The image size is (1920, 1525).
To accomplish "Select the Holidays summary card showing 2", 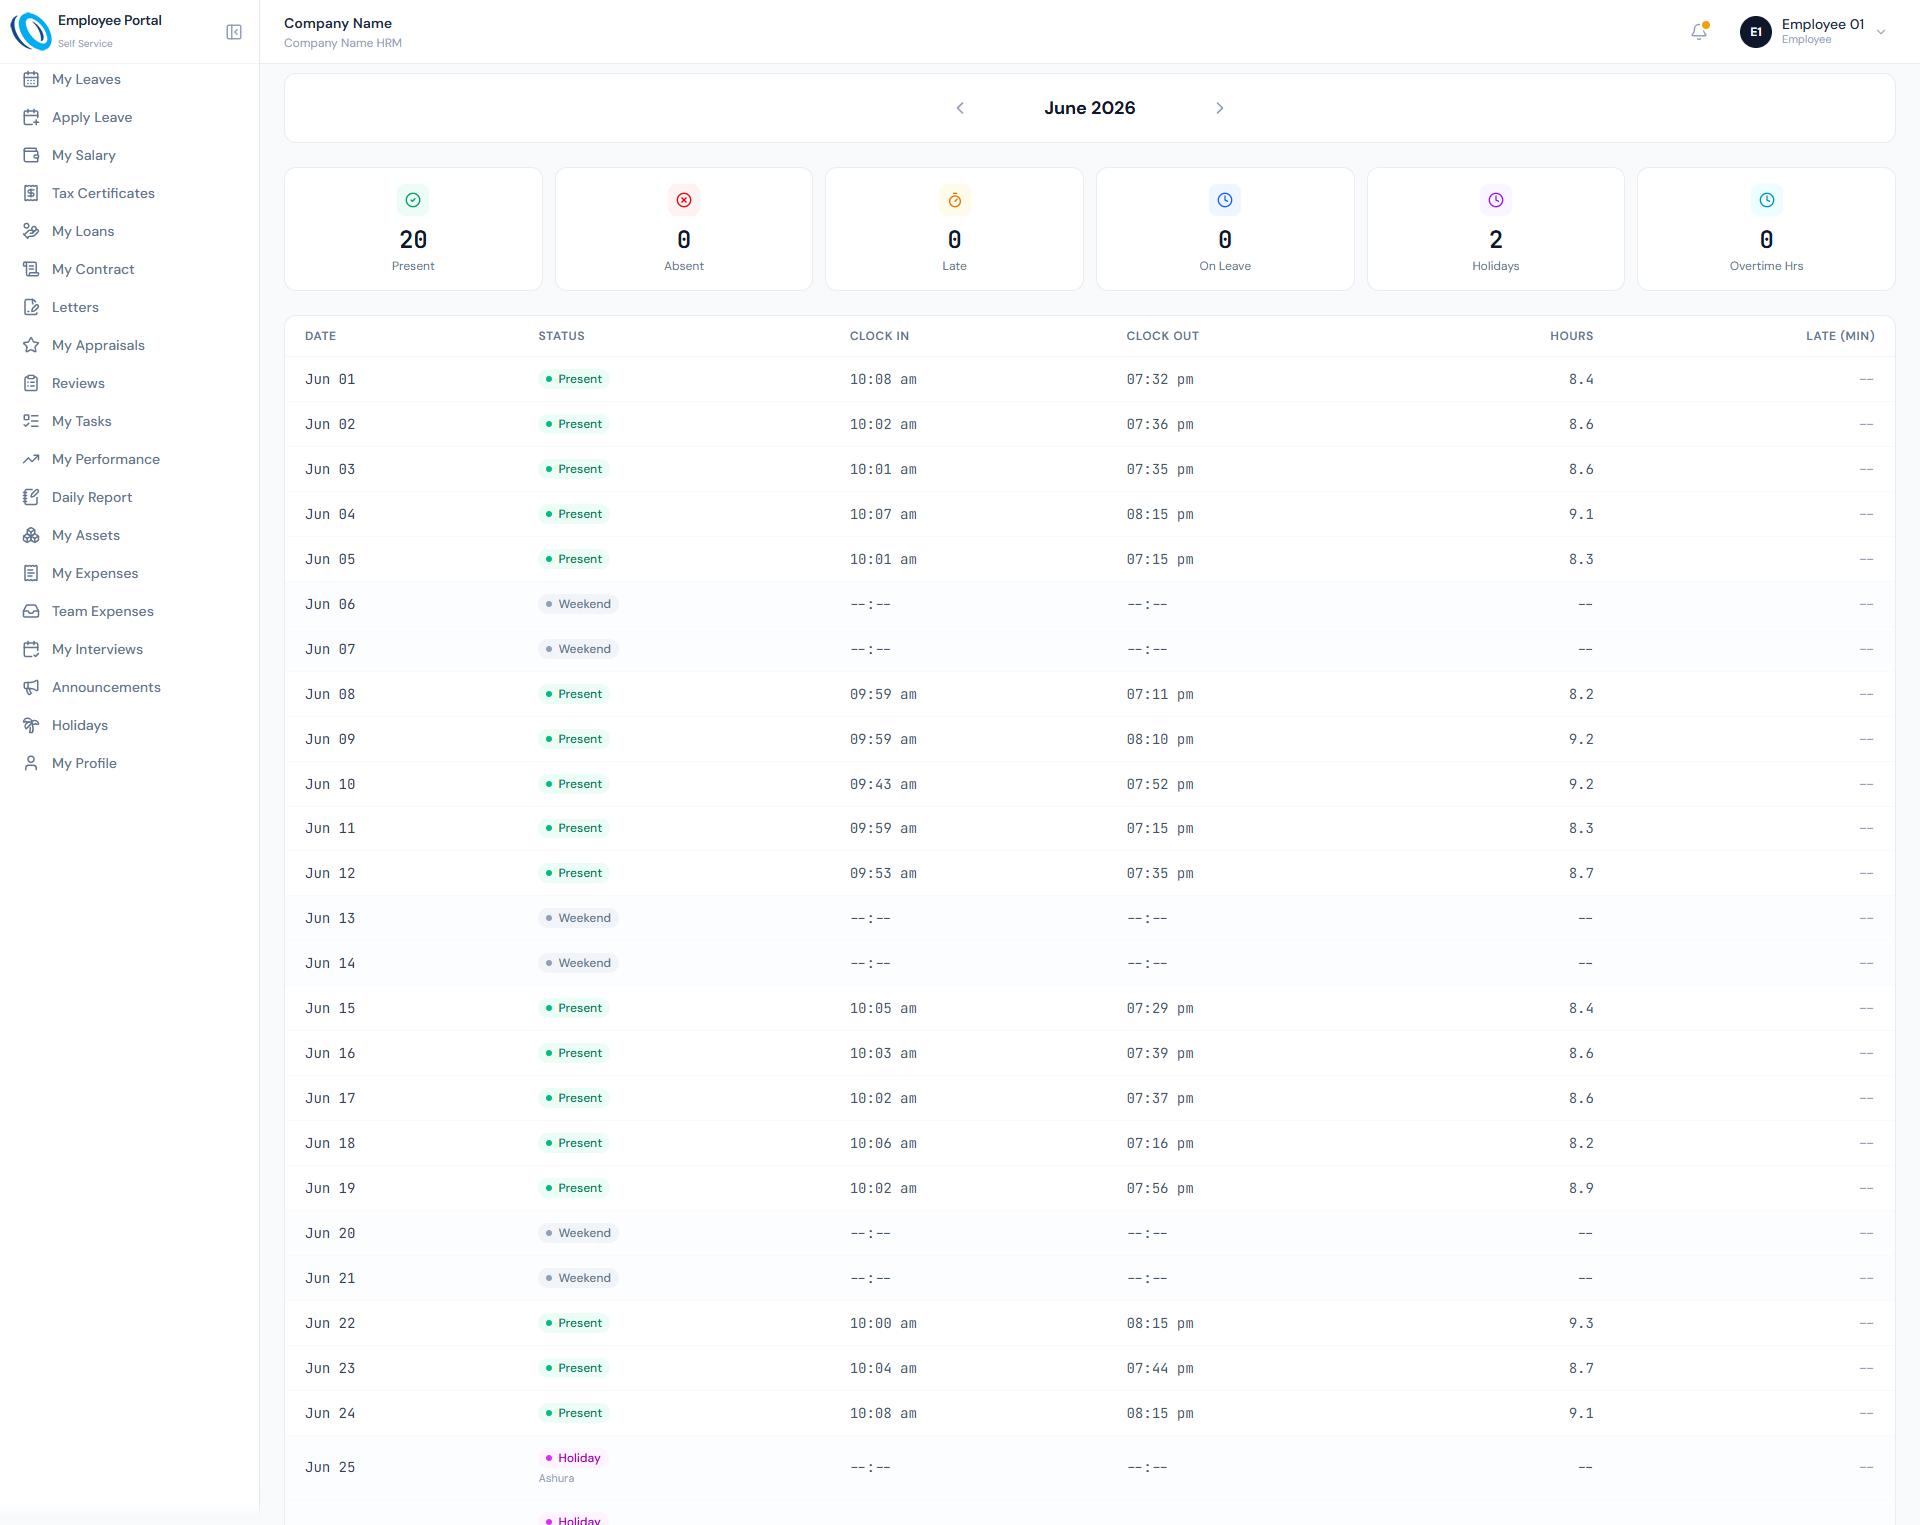I will coord(1496,229).
